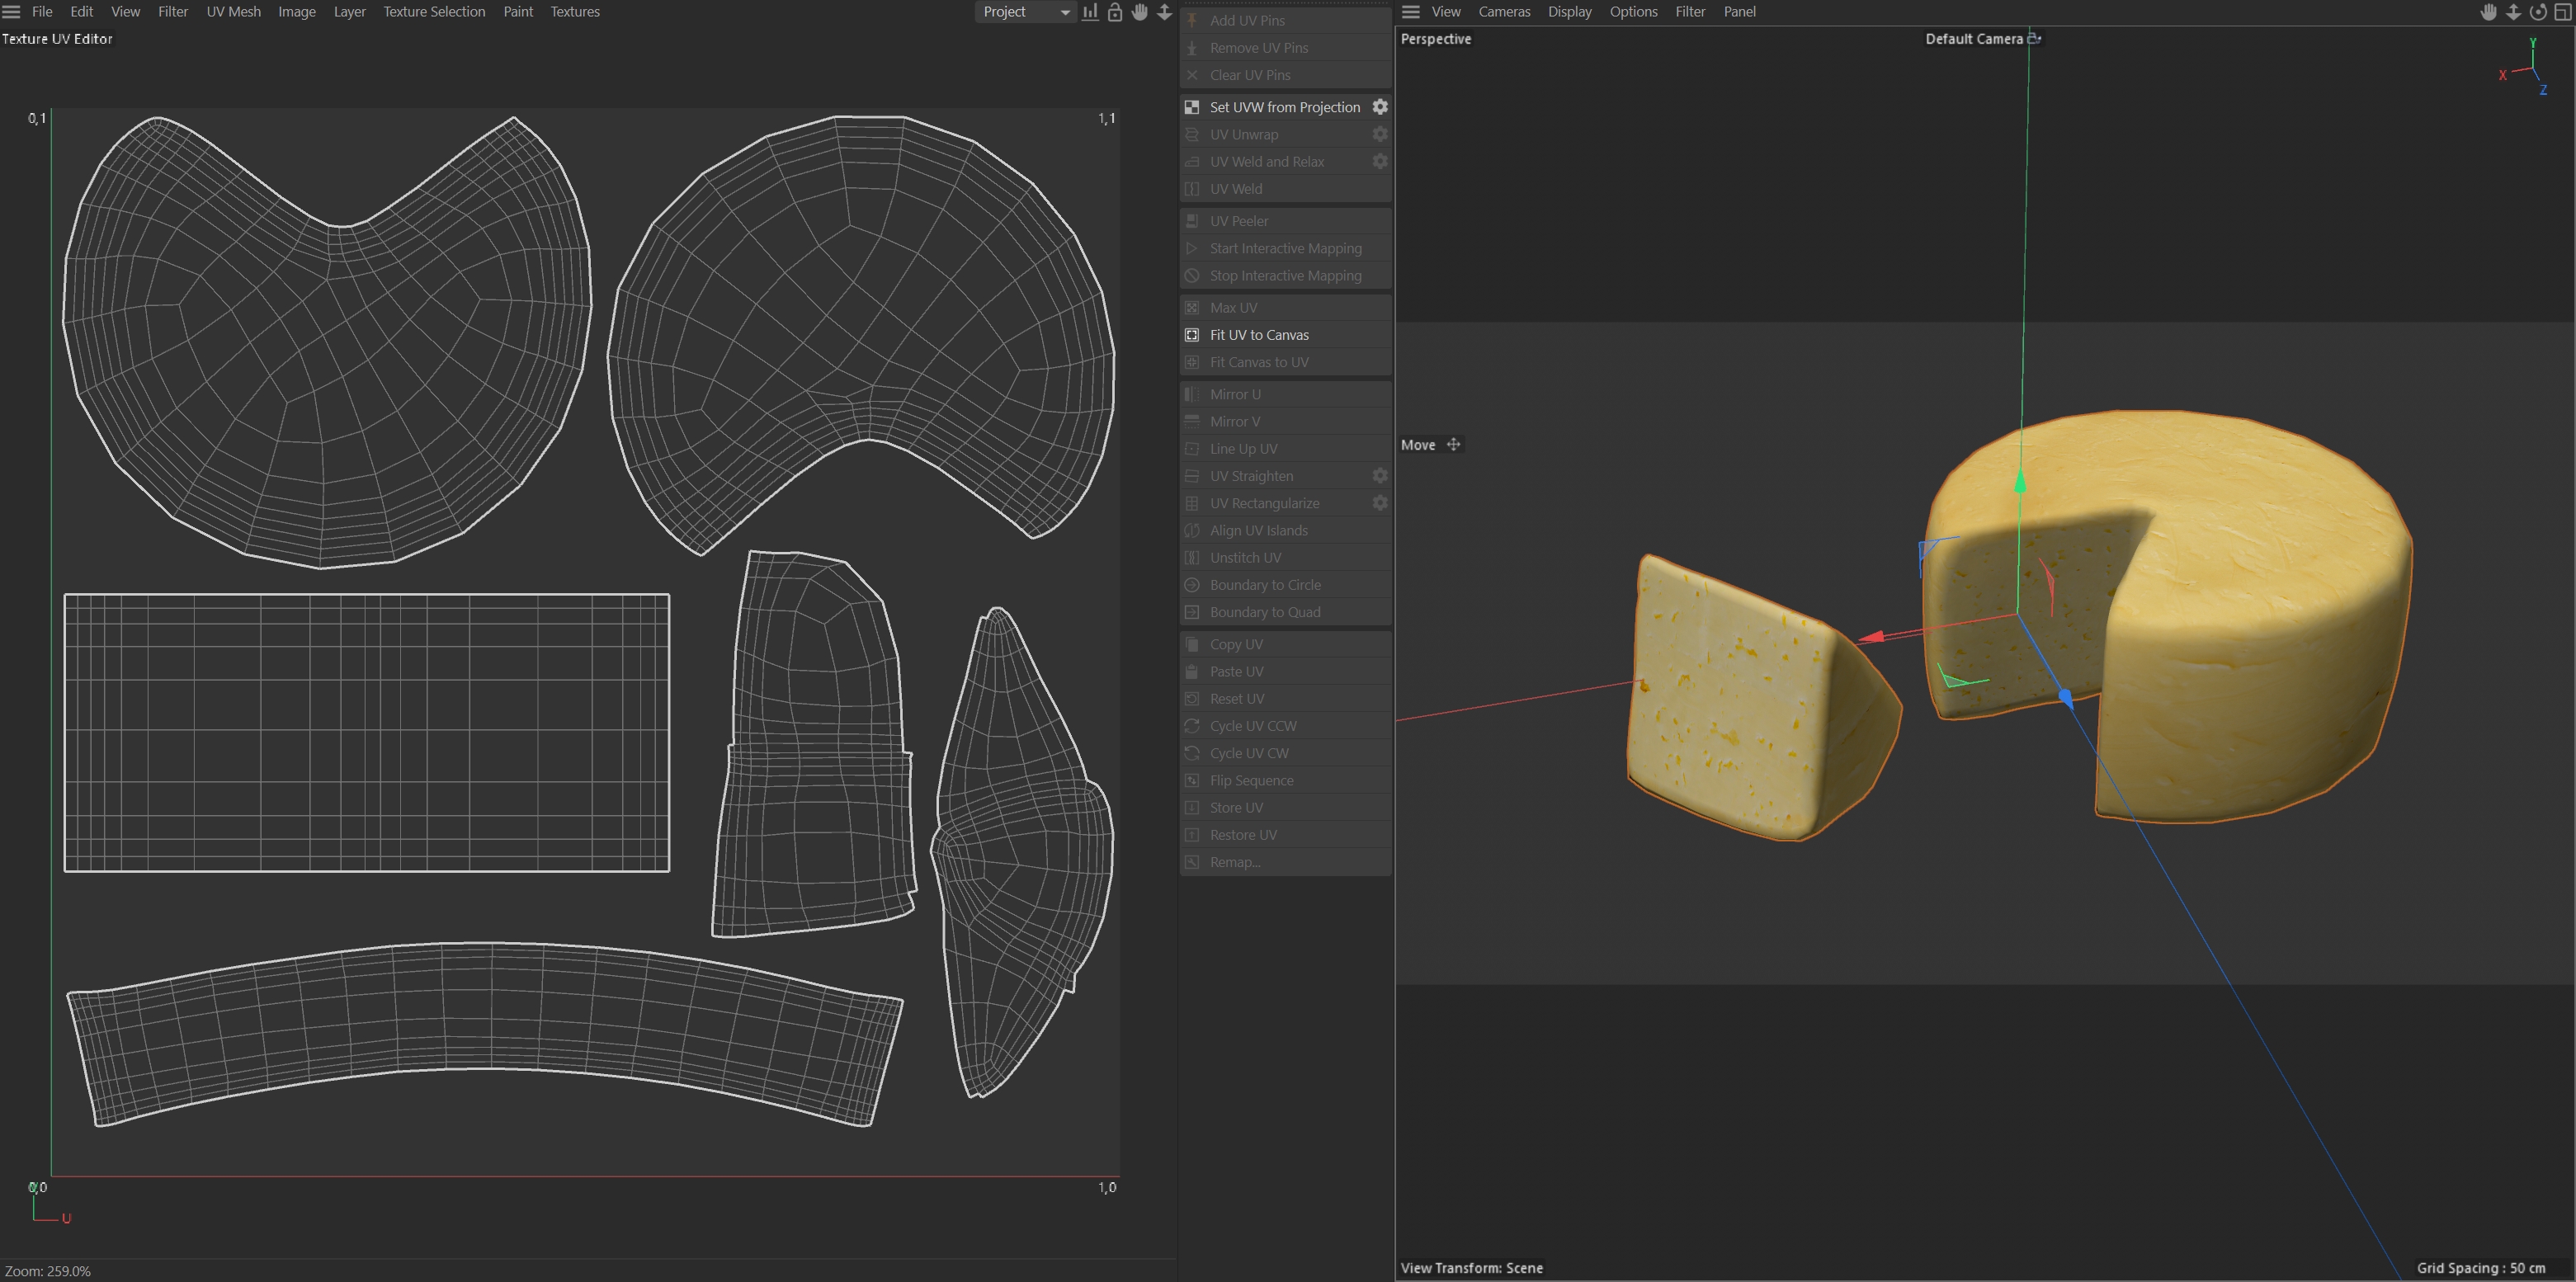Click the checker icon for Set UVW from Projection
Image resolution: width=2576 pixels, height=1282 pixels.
tap(1192, 107)
